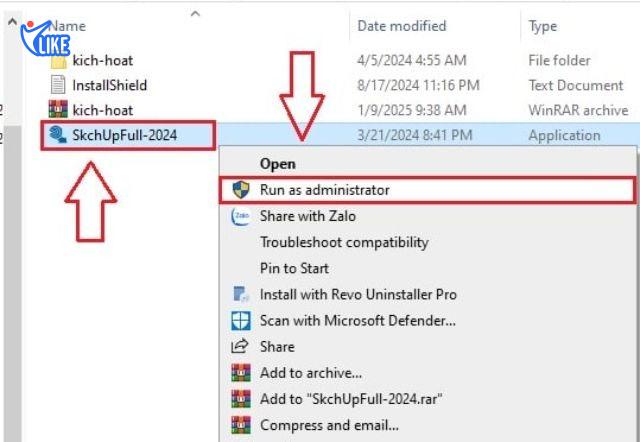The image size is (640, 442).
Task: Click the Revo Uninstaller Pro icon
Action: point(240,294)
